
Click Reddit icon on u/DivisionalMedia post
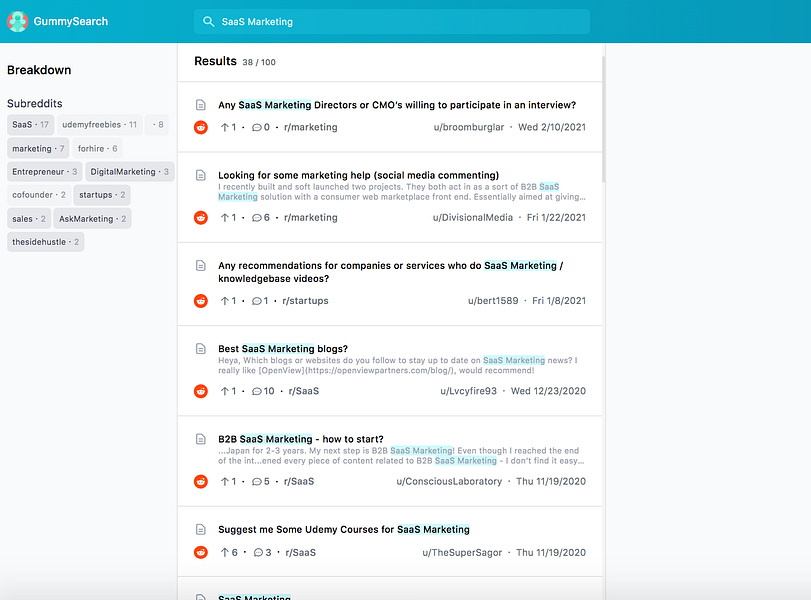click(x=201, y=218)
